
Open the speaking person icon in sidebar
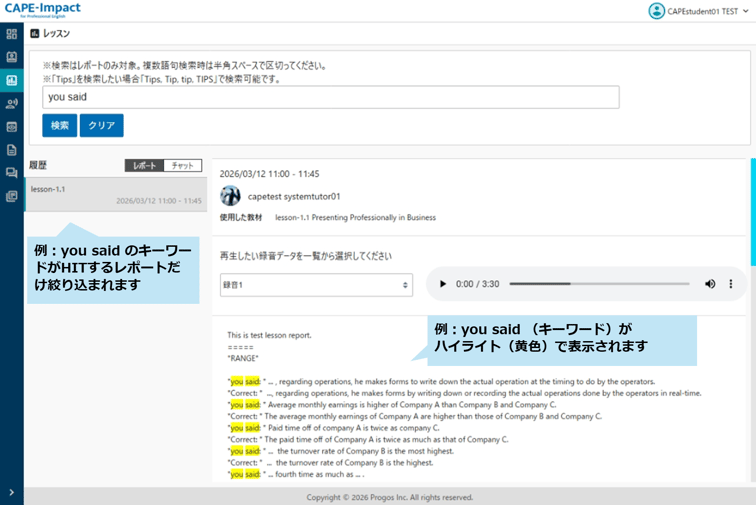tap(11, 103)
